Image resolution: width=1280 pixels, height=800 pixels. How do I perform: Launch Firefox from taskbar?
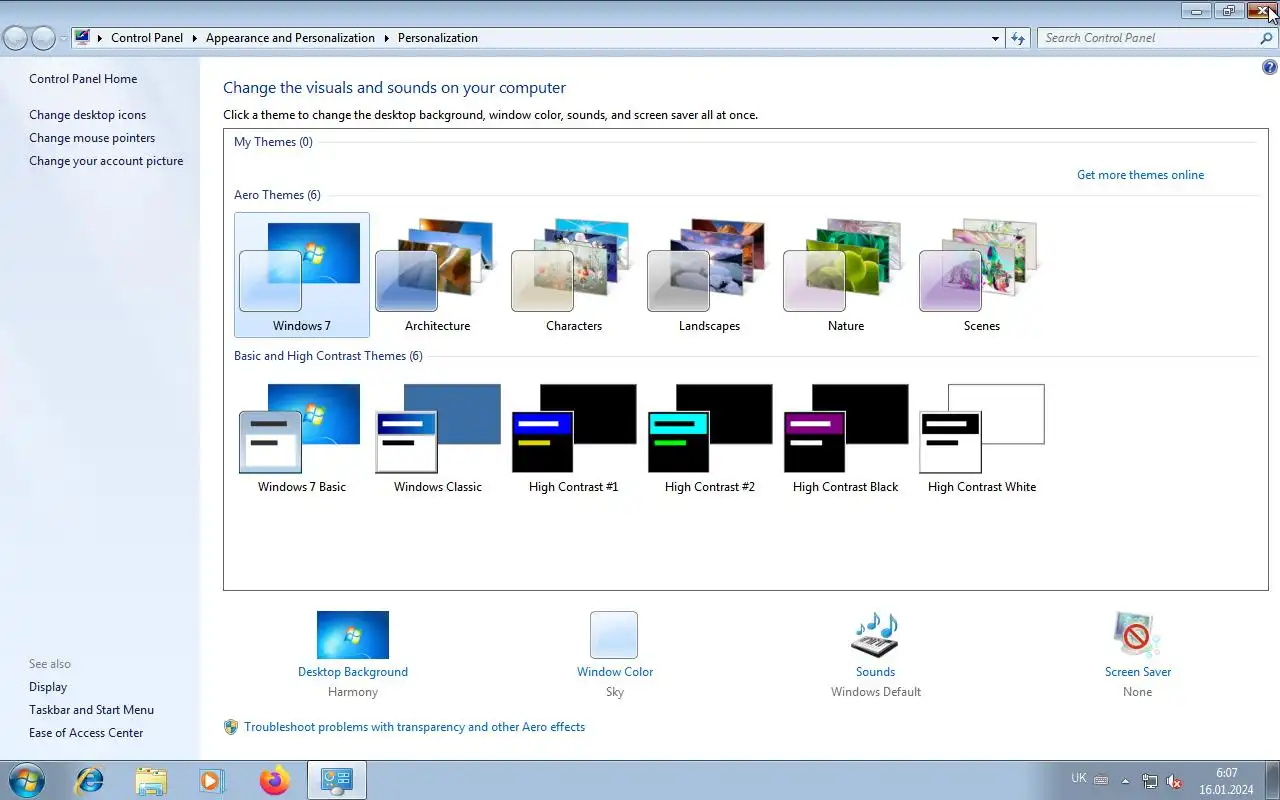coord(274,780)
